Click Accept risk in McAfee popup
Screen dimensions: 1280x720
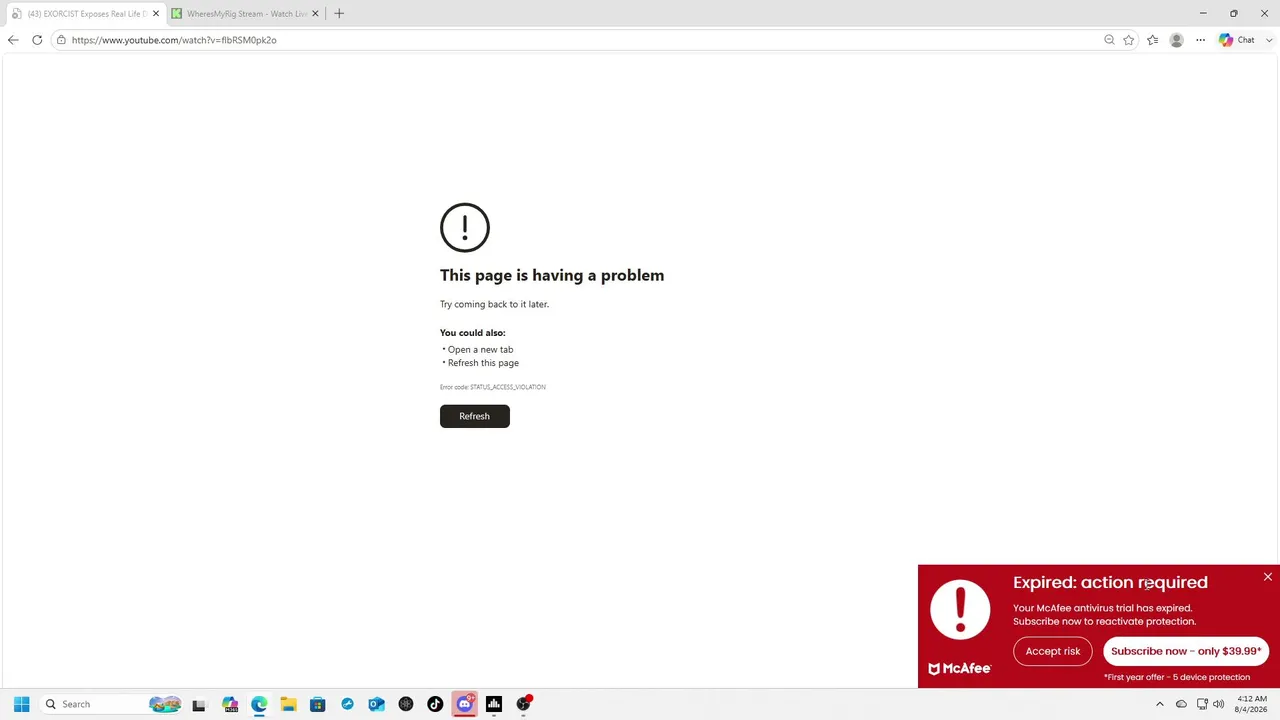tap(1053, 651)
